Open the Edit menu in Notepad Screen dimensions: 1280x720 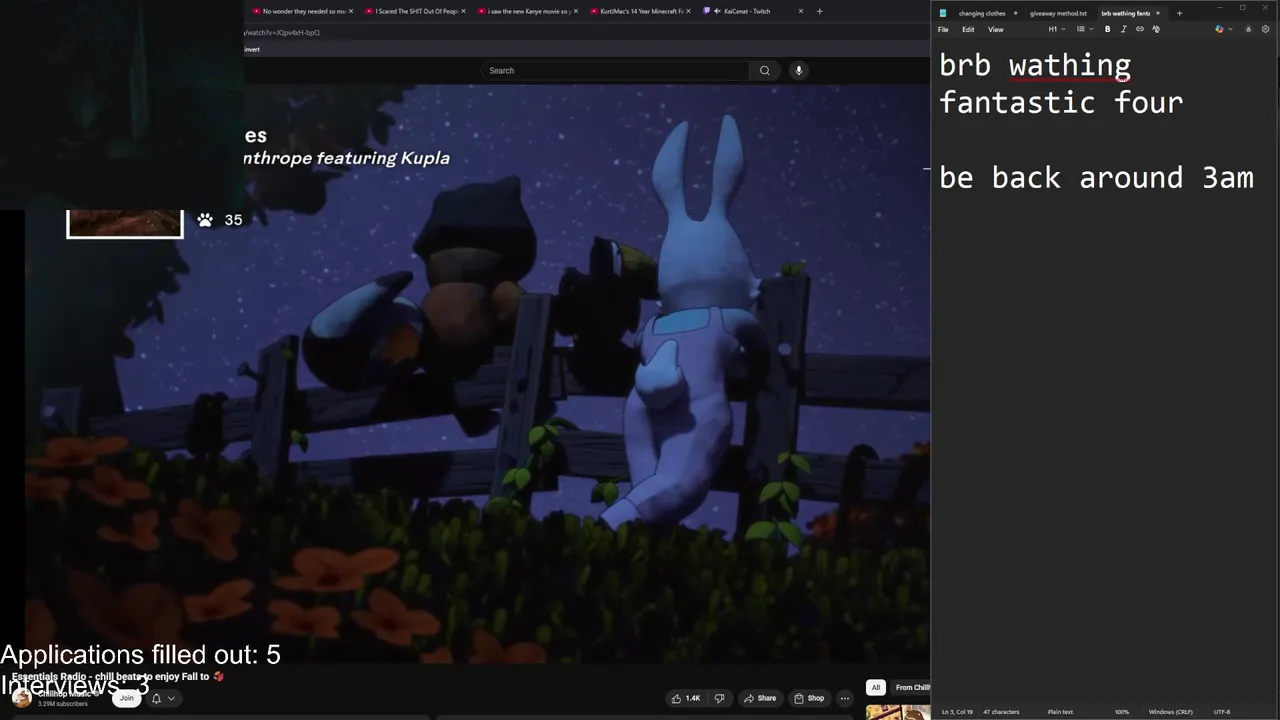pyautogui.click(x=968, y=29)
